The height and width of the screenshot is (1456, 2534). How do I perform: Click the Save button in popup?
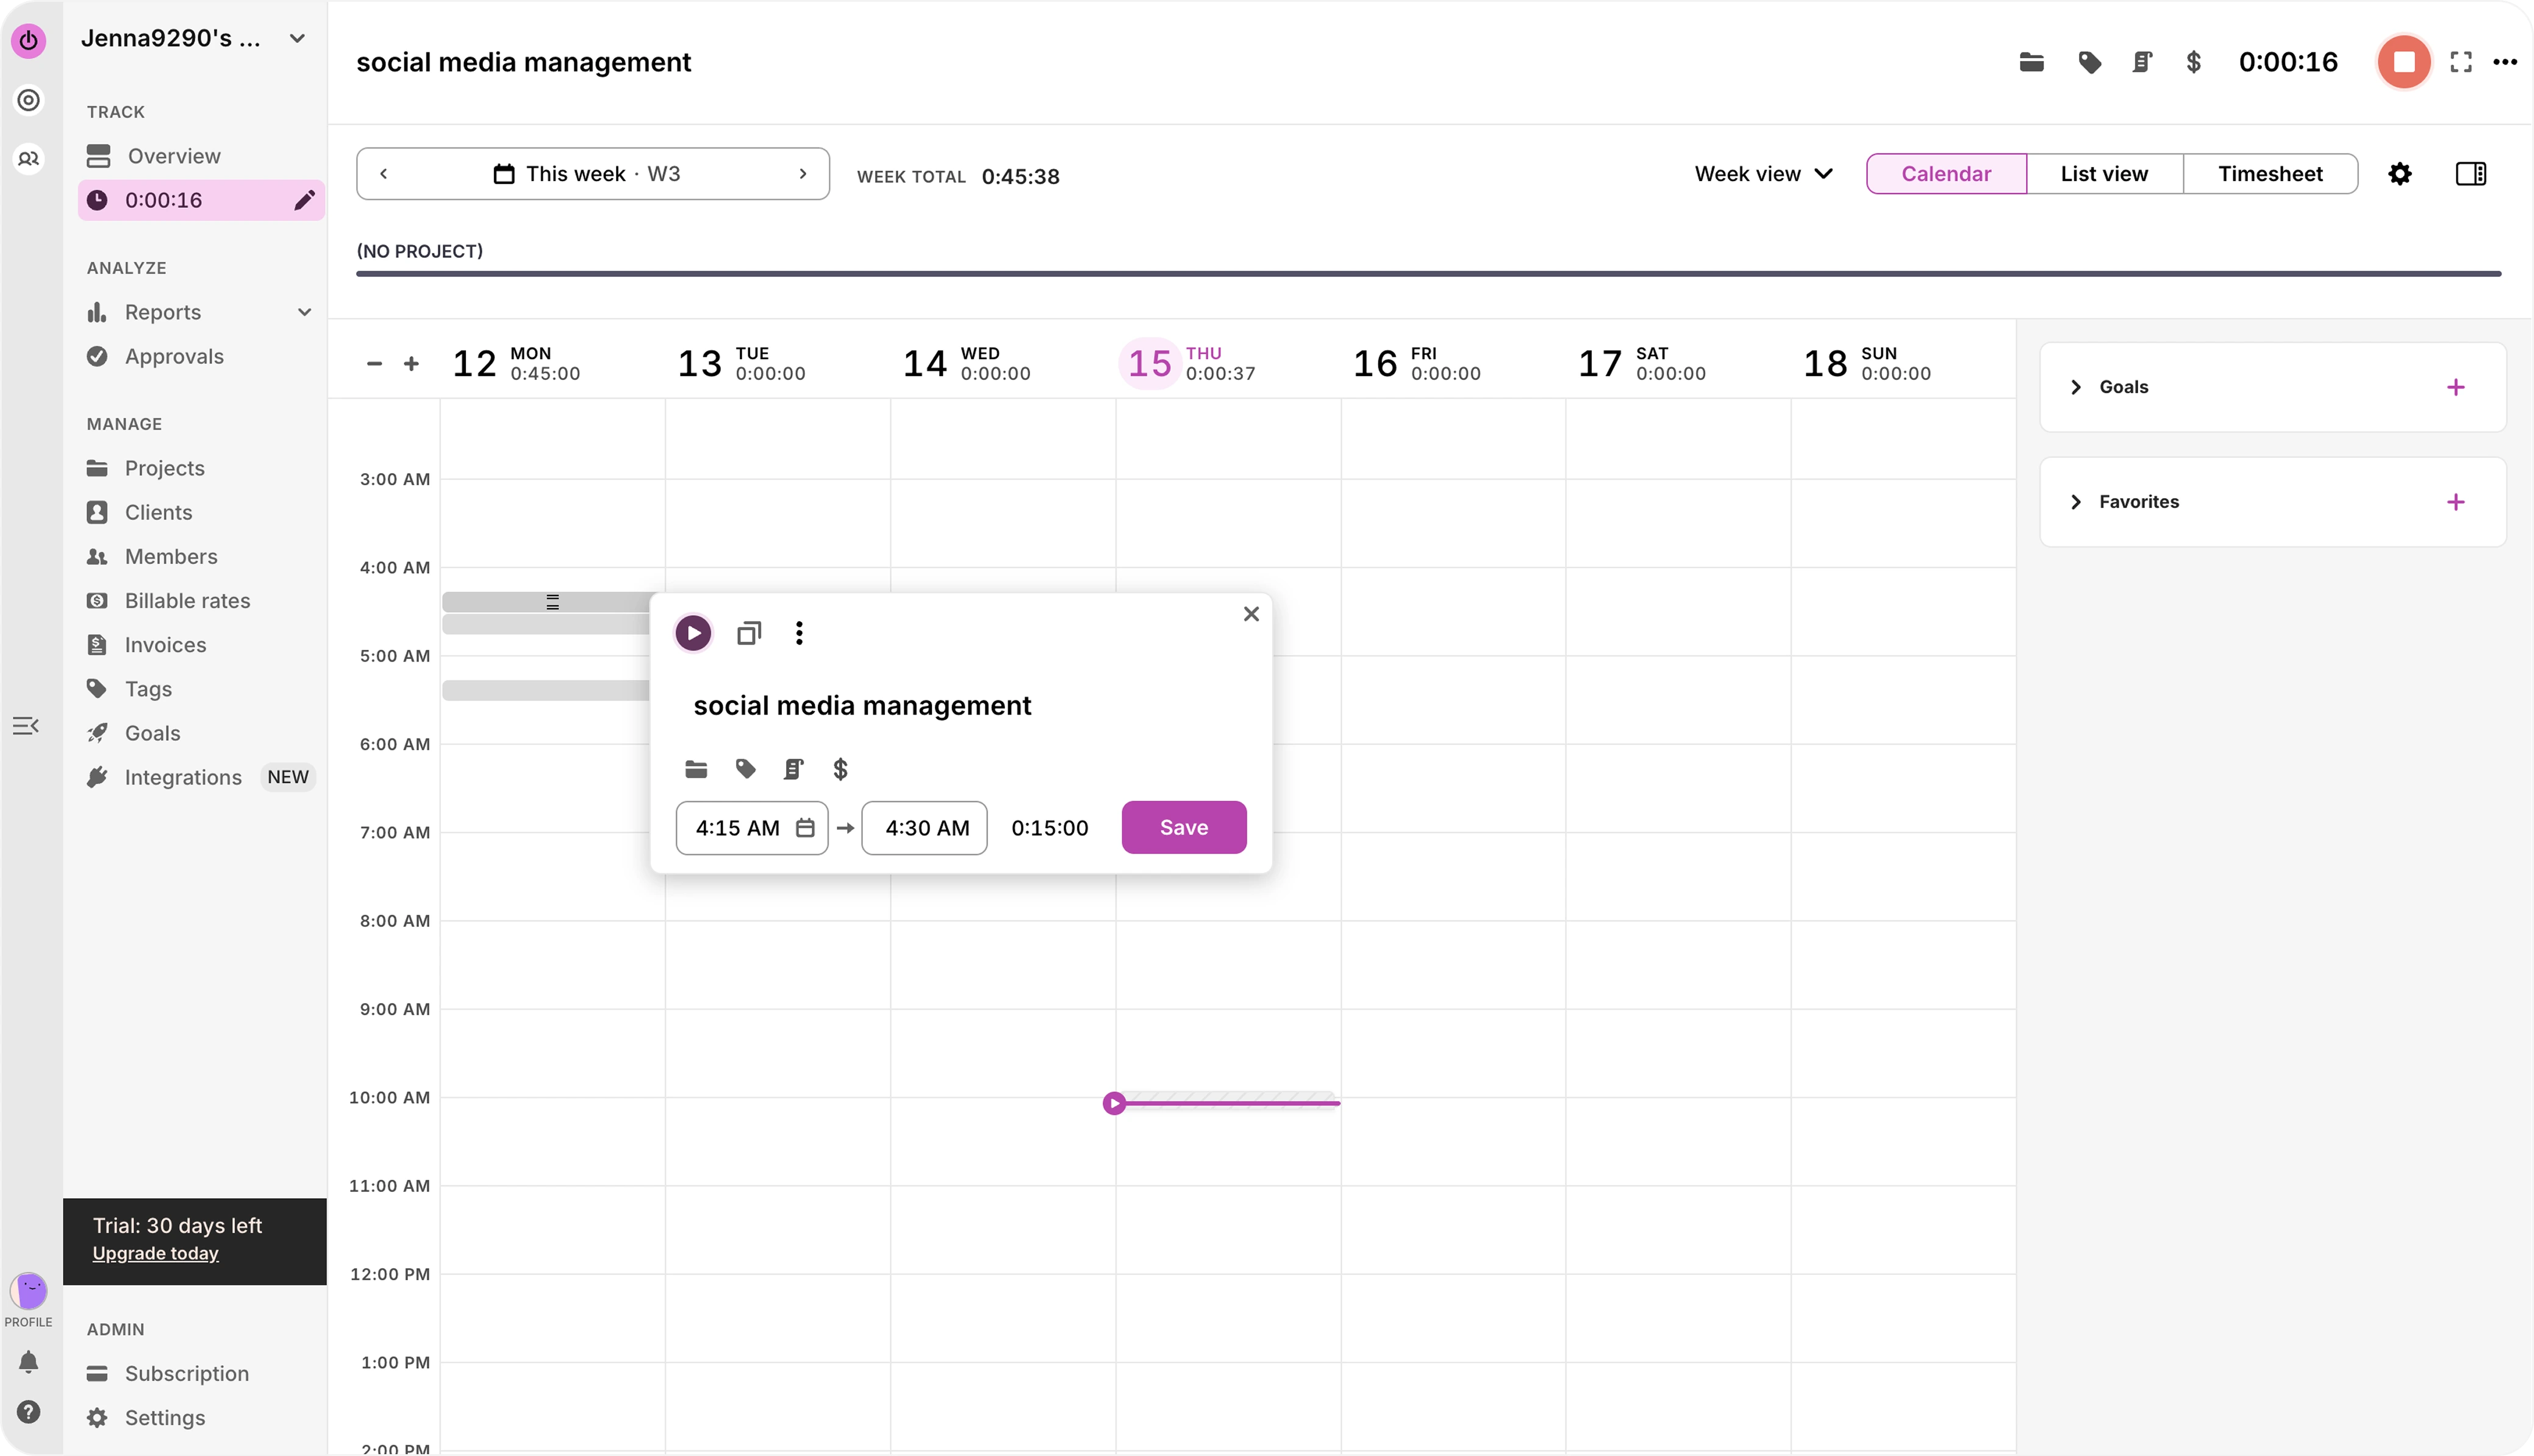[x=1183, y=827]
